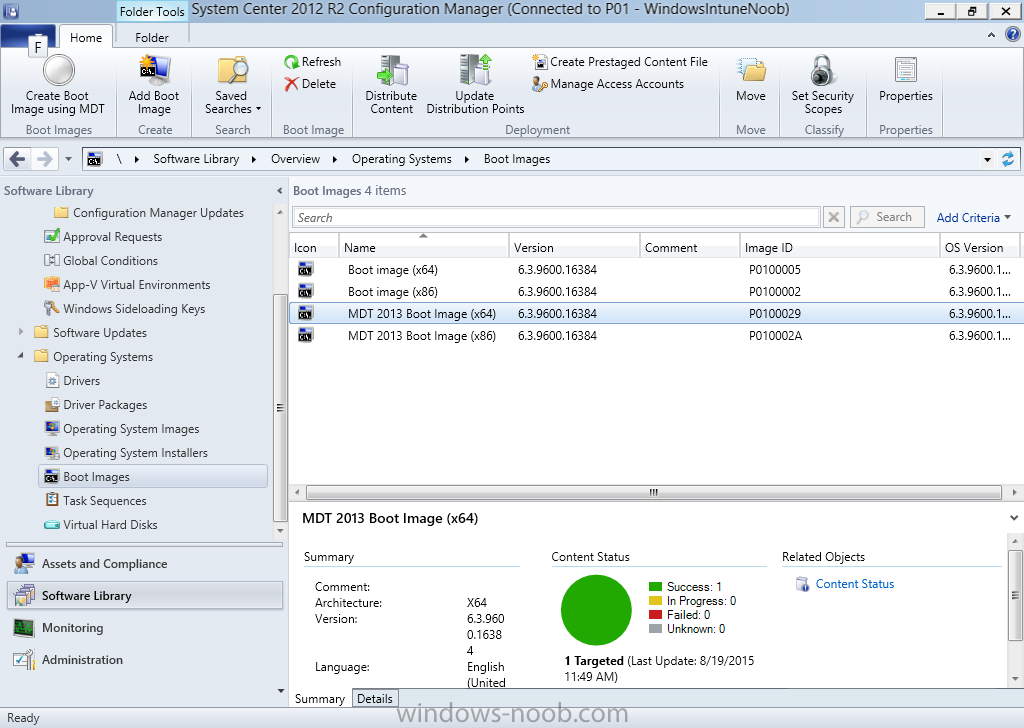Click the Search button
Viewport: 1024px width, 728px height.
tap(887, 217)
